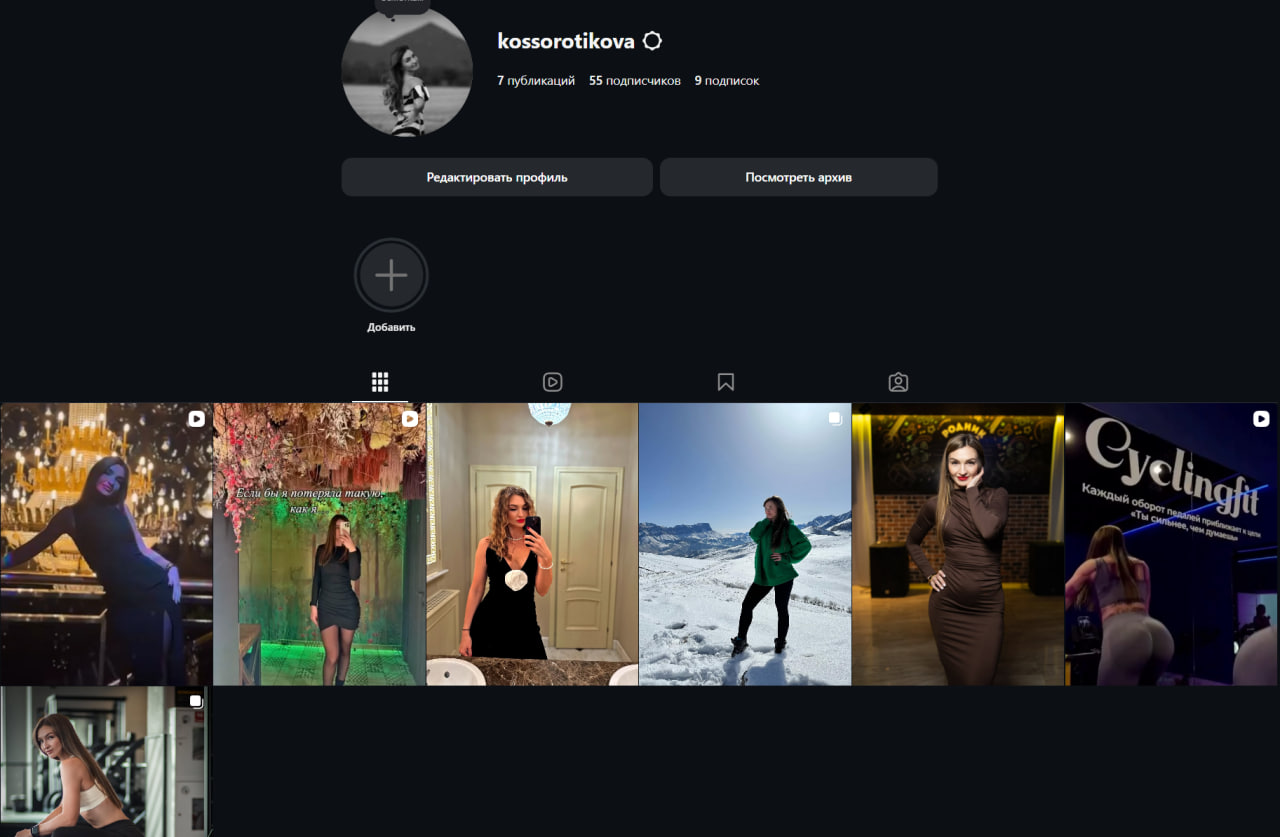Open the brown dress portrait post
Screen dimensions: 1280x837
click(958, 544)
